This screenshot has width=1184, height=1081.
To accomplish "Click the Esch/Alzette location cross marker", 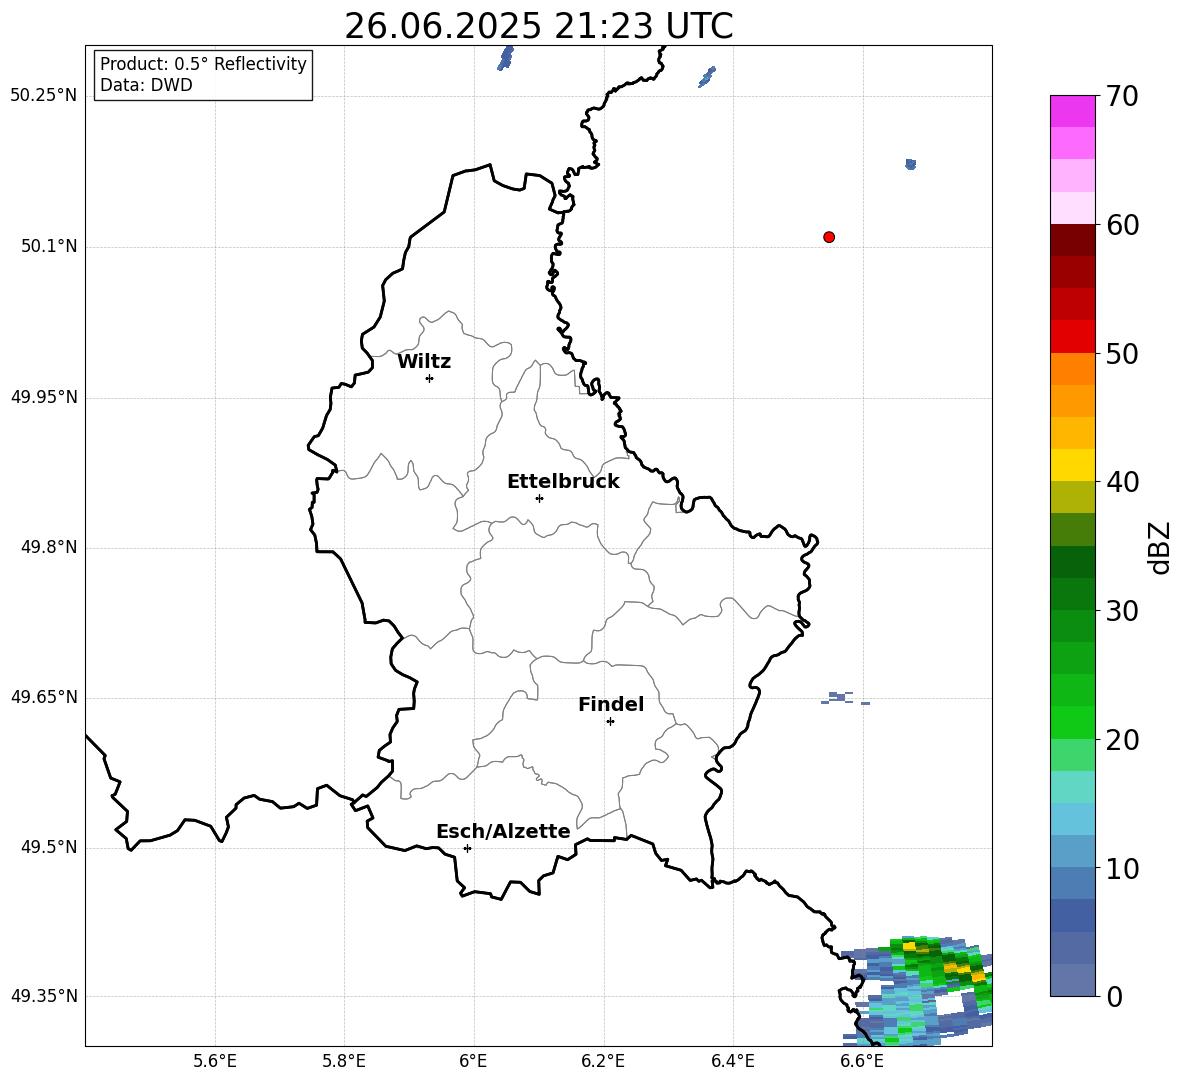I will (467, 848).
